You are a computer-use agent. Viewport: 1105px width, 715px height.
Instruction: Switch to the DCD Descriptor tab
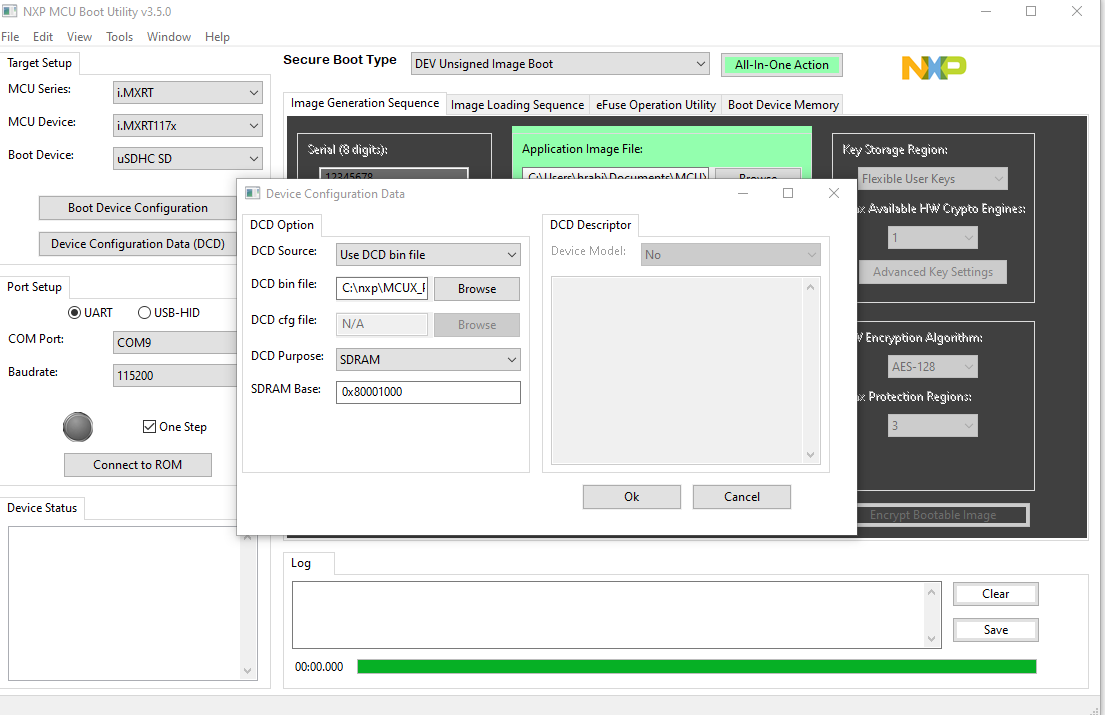click(x=590, y=225)
